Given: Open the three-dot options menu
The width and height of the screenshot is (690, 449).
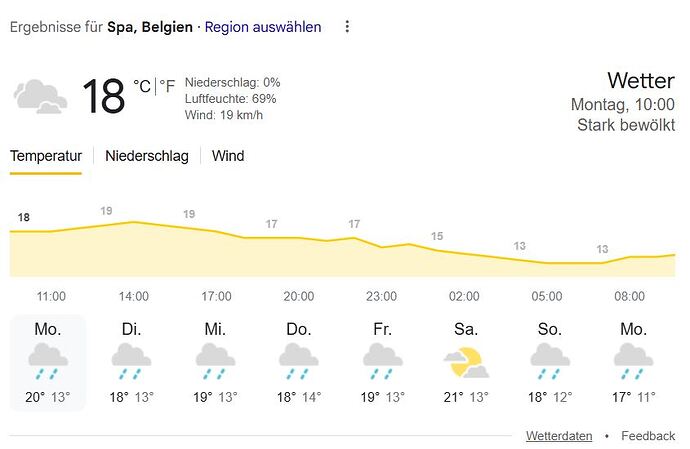Looking at the screenshot, I should [x=347, y=27].
